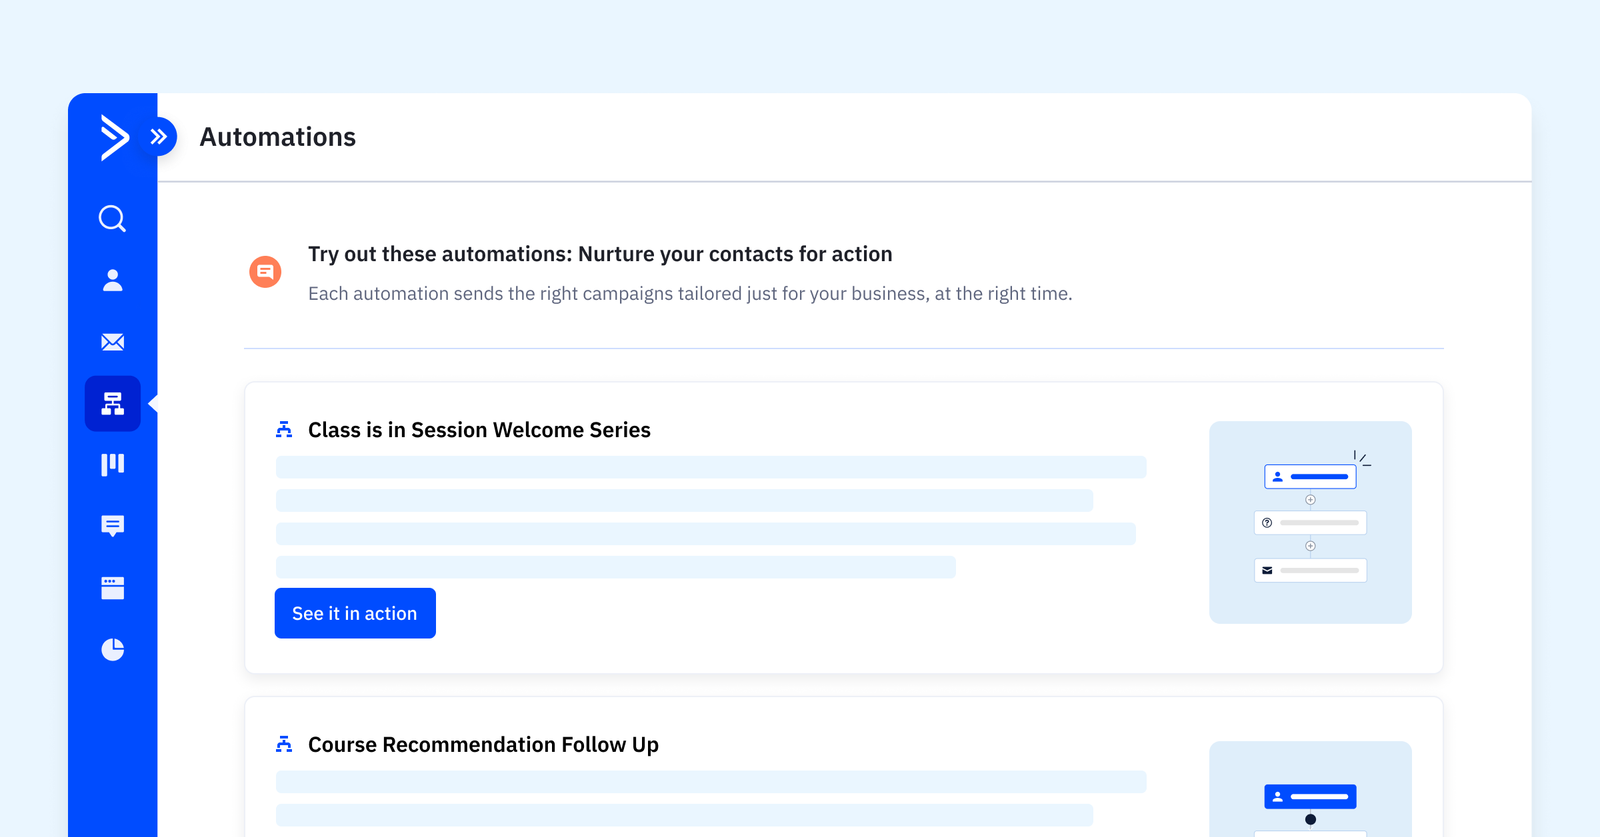This screenshot has height=837, width=1600.
Task: Open Conversations chat icon in sidebar
Action: [x=113, y=526]
